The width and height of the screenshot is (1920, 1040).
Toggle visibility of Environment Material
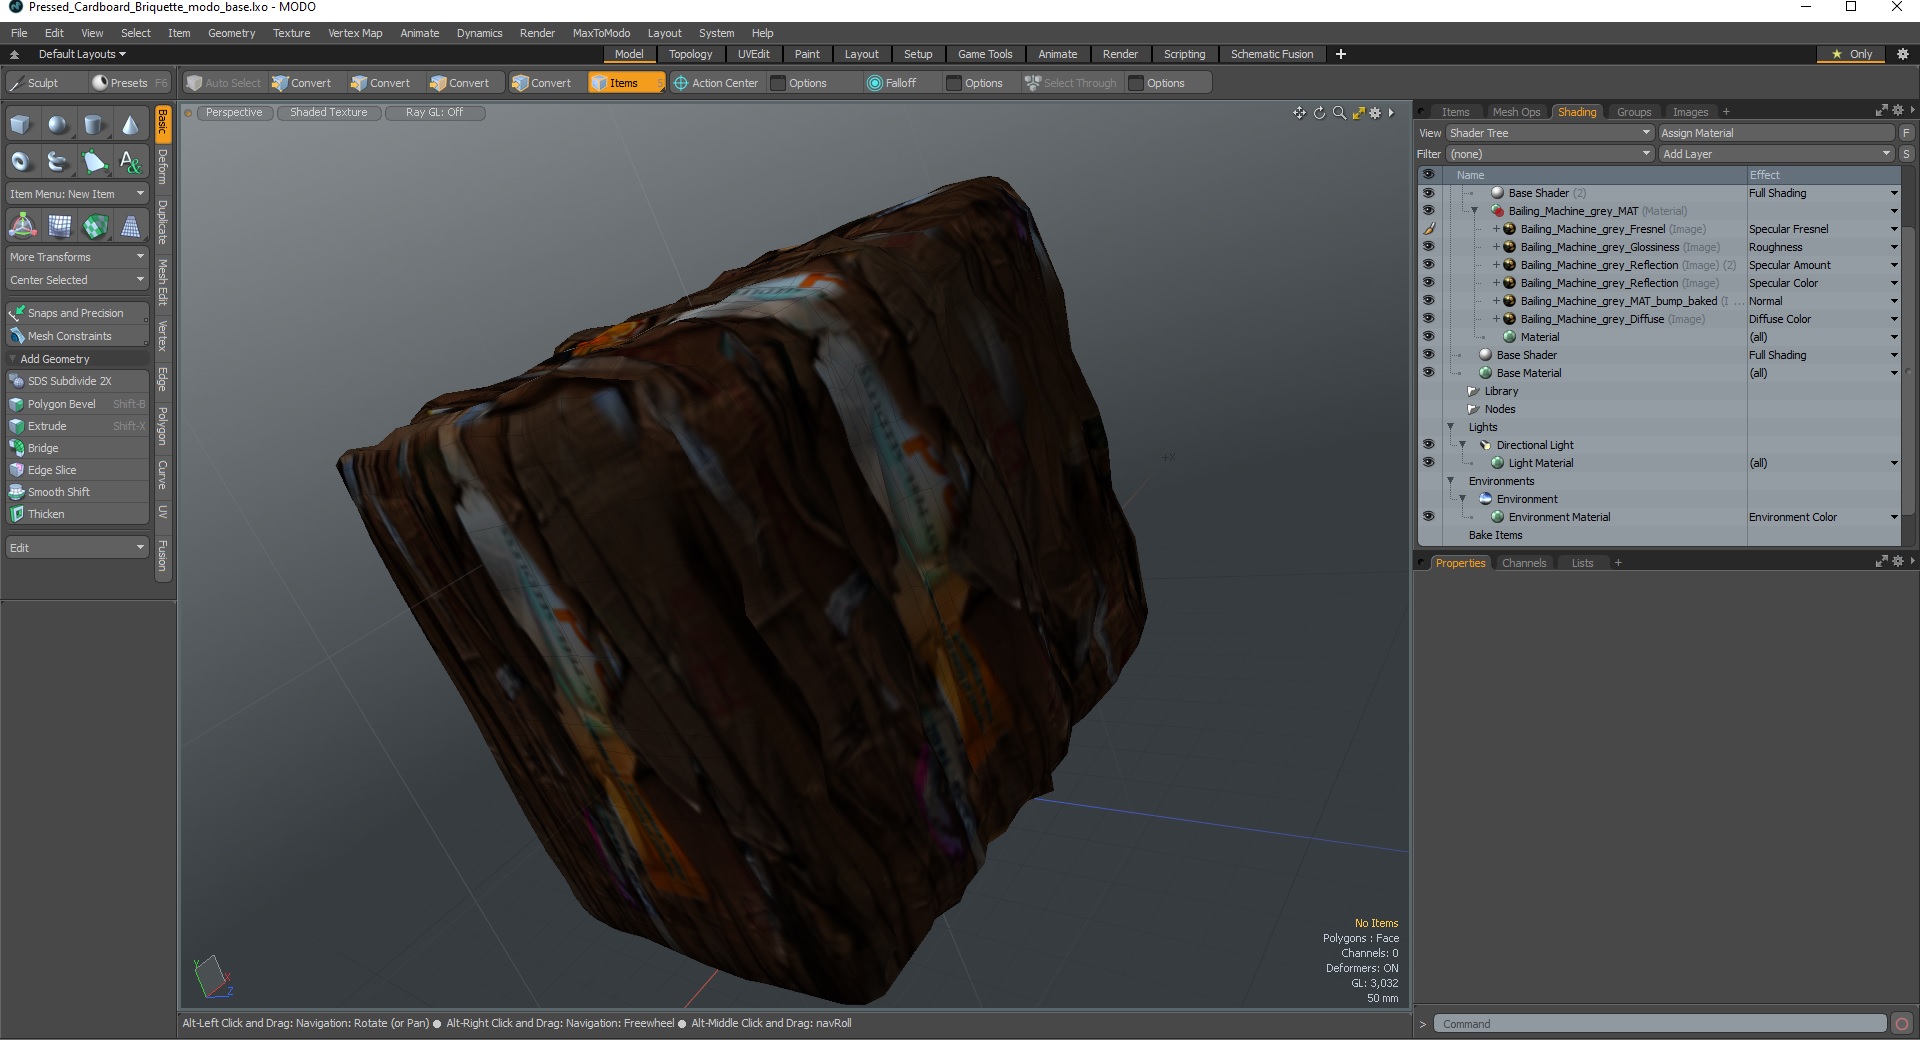(x=1428, y=517)
